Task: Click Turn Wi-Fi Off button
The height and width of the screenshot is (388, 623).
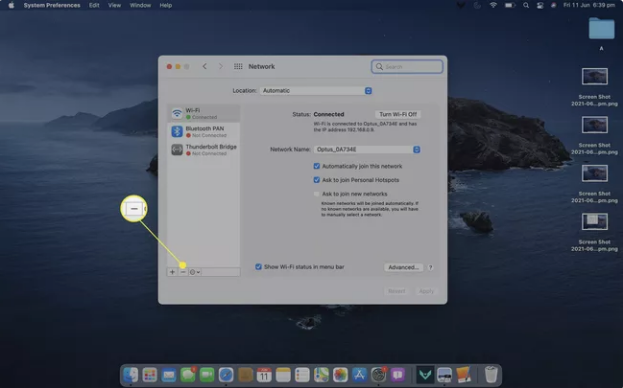Action: click(x=398, y=114)
